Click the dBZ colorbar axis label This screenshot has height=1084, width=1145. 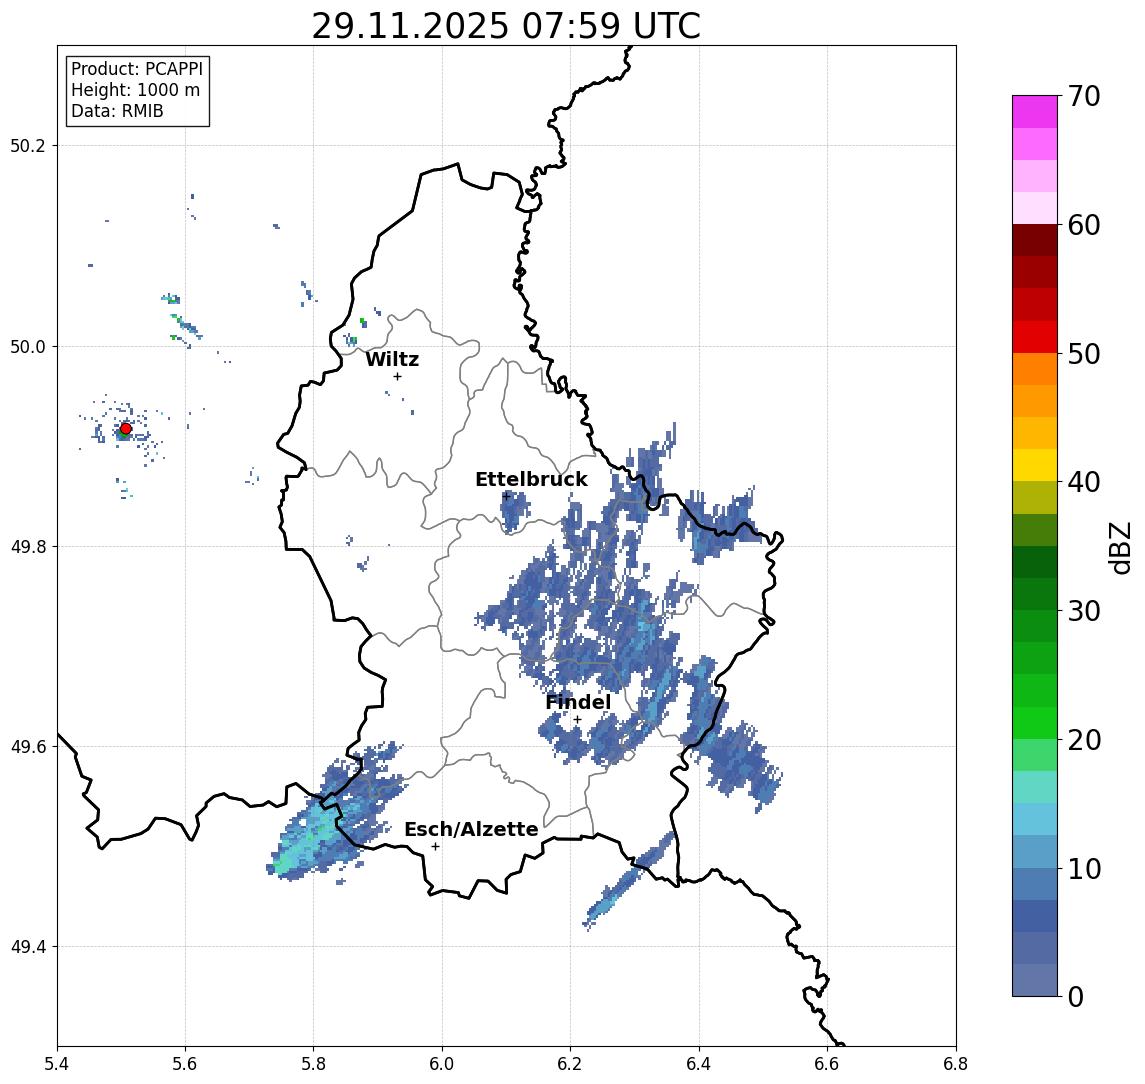pos(1119,548)
